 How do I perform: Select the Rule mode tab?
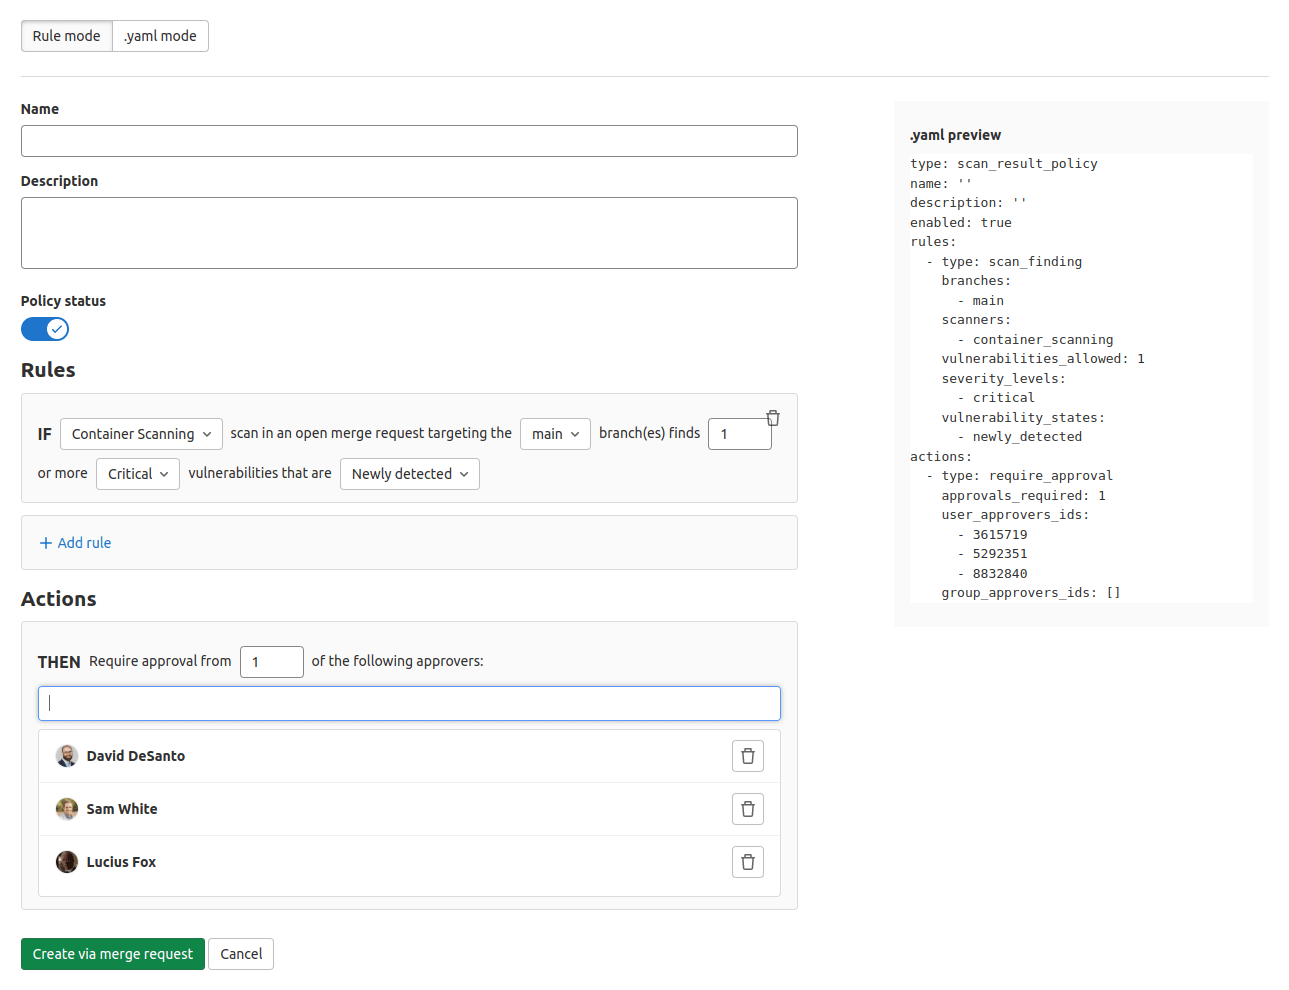[67, 36]
